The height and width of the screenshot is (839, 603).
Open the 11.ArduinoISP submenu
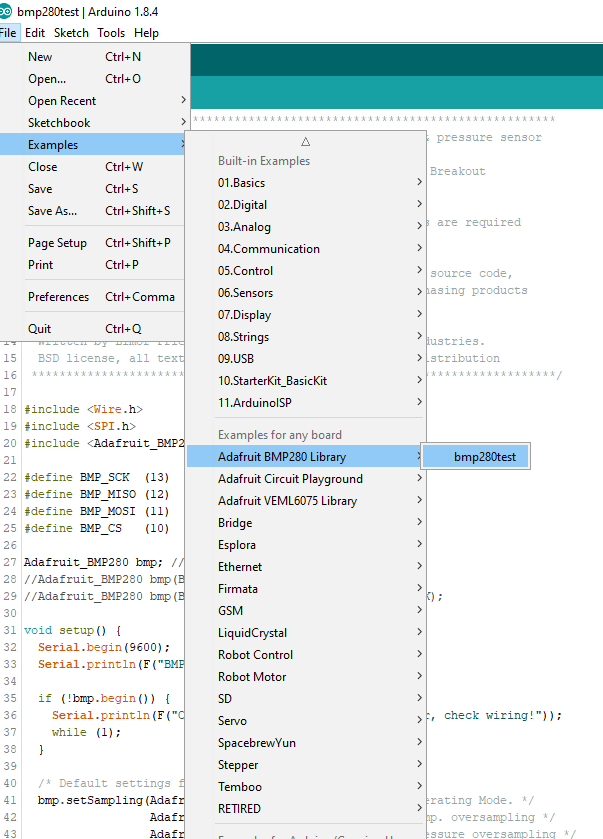(x=306, y=402)
